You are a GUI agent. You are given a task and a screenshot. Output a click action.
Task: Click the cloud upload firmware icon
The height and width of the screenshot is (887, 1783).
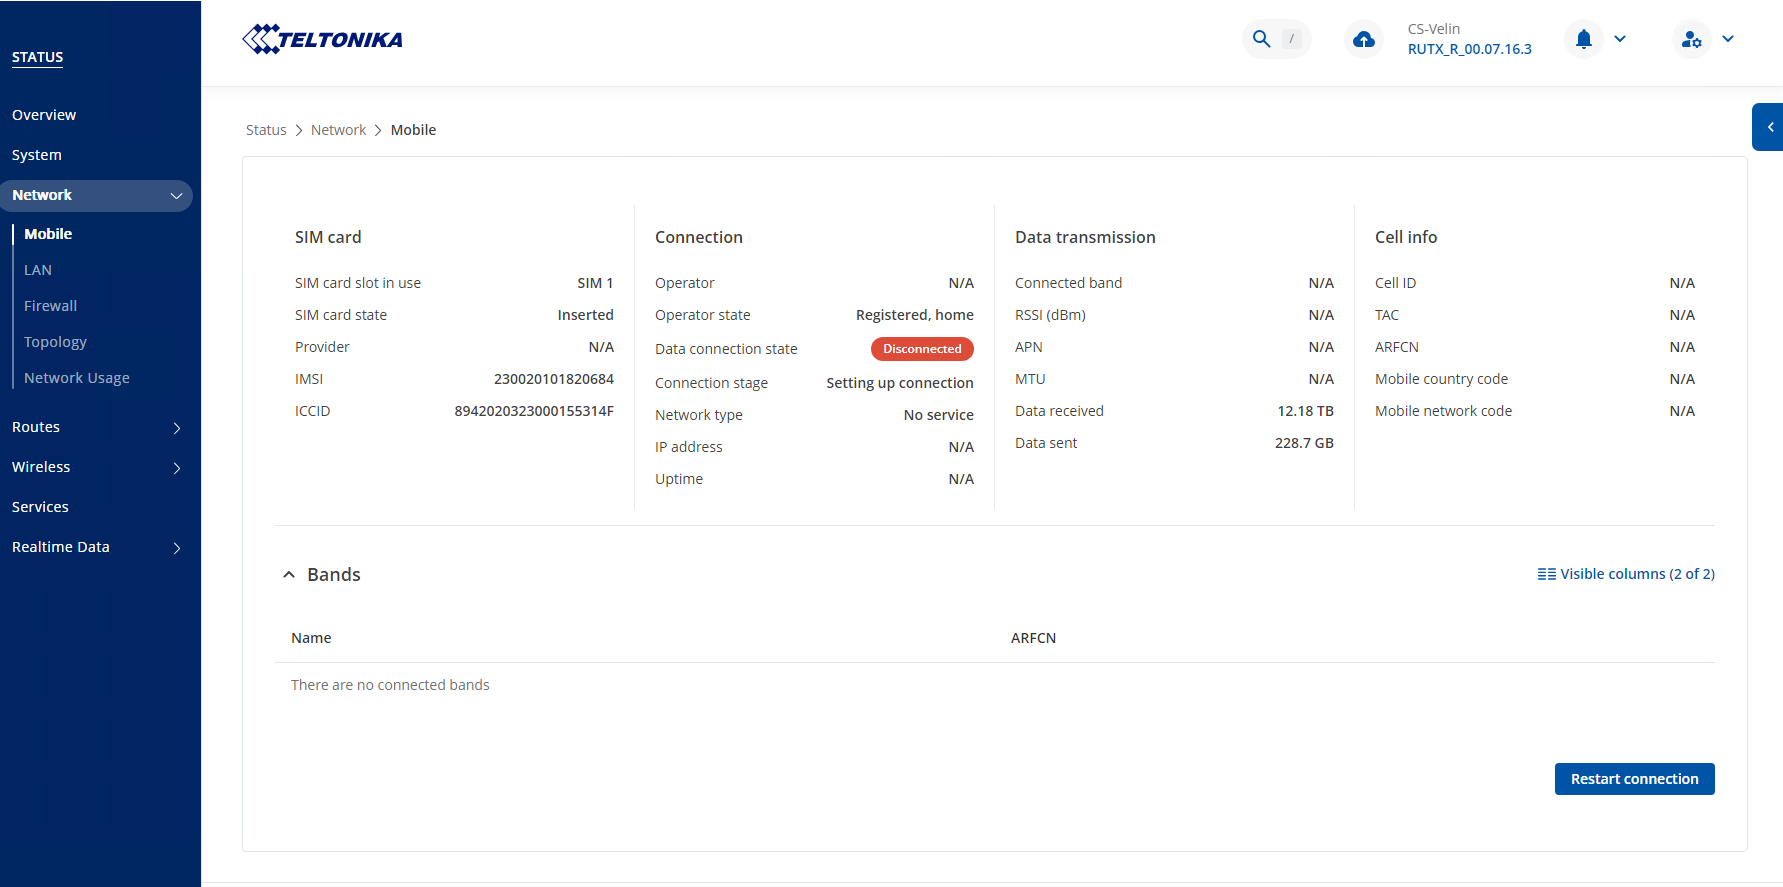tap(1363, 40)
